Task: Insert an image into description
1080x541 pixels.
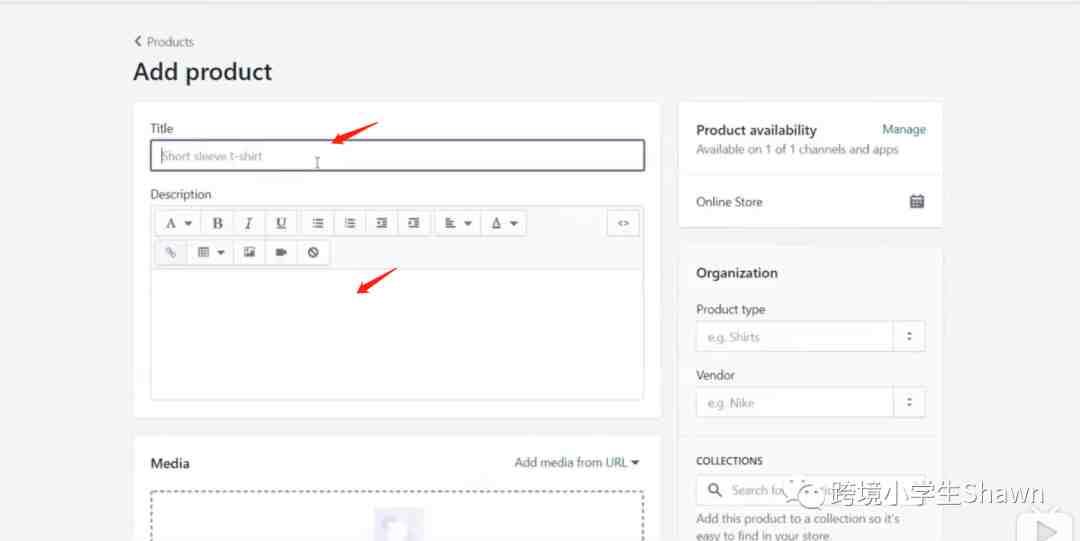Action: [249, 253]
